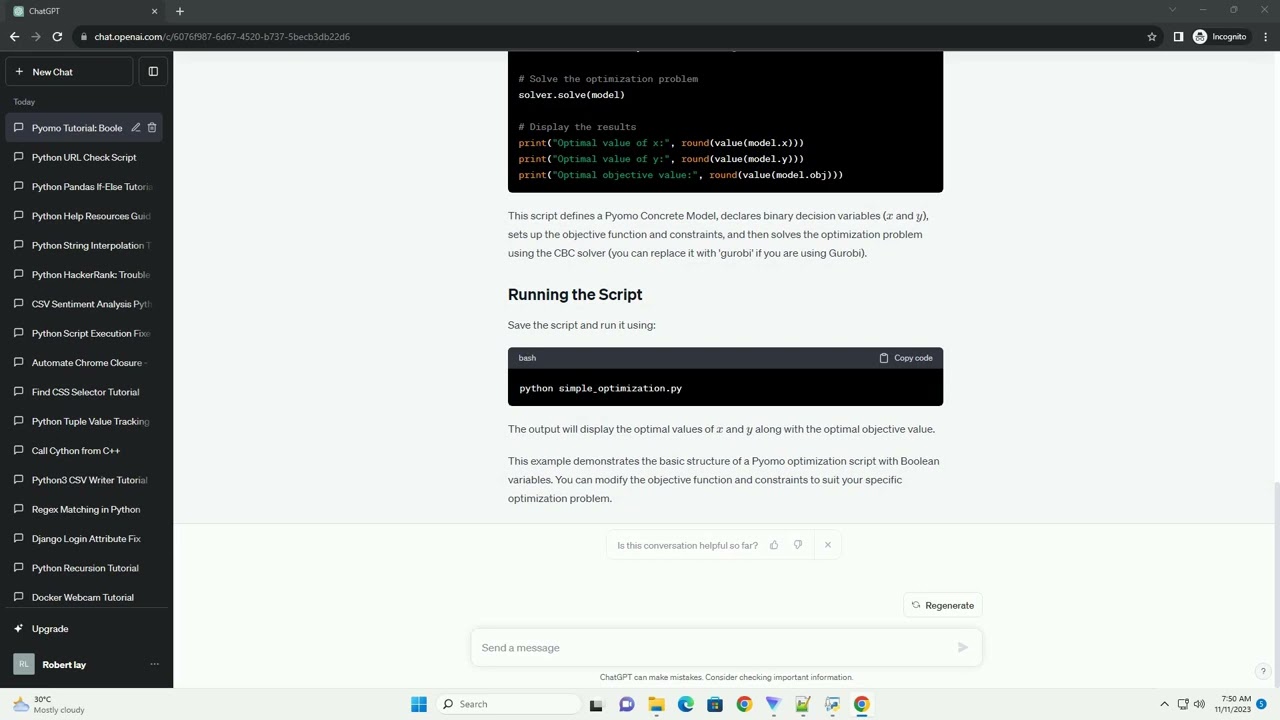Click the Regenerate response button
The height and width of the screenshot is (720, 1280).
tap(942, 605)
